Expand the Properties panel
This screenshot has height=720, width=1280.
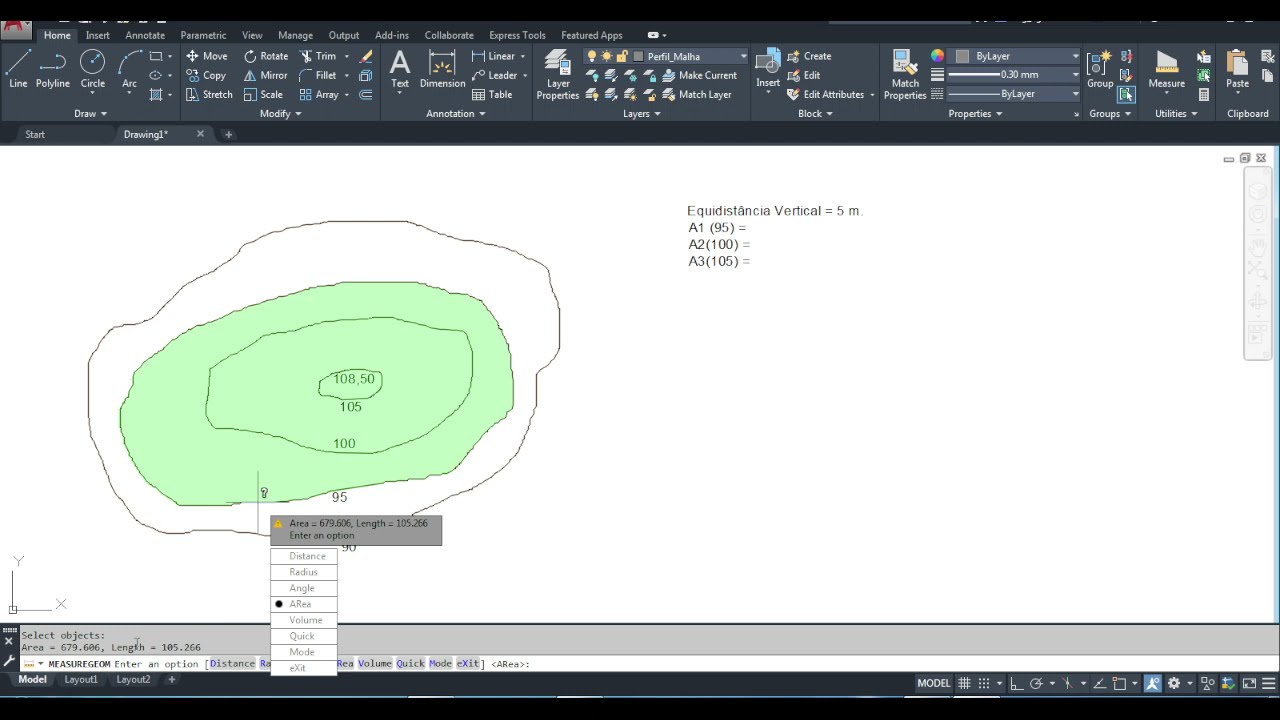[x=975, y=114]
